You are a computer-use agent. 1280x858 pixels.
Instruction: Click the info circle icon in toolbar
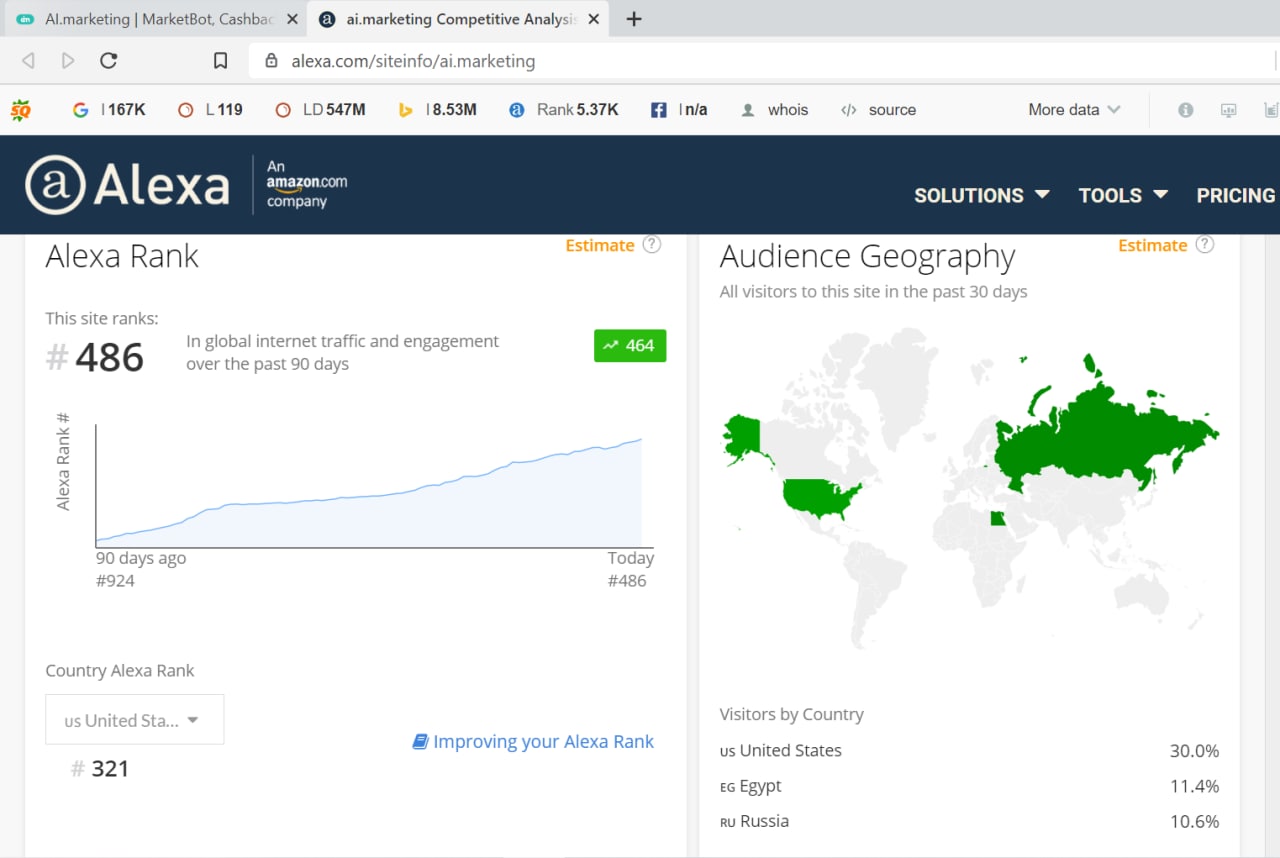1185,110
